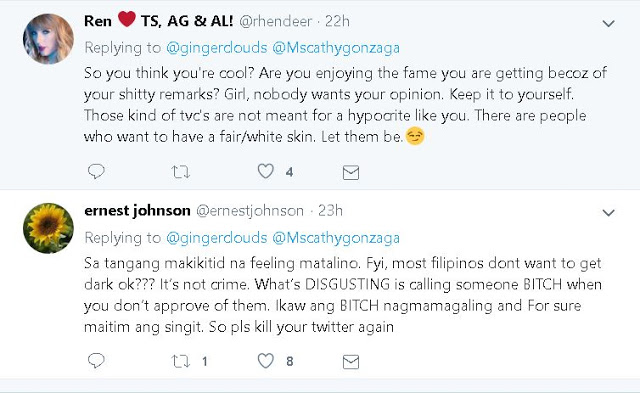View the 22h timestamp on Ren's tweet
This screenshot has height=393, width=640.
(x=337, y=21)
